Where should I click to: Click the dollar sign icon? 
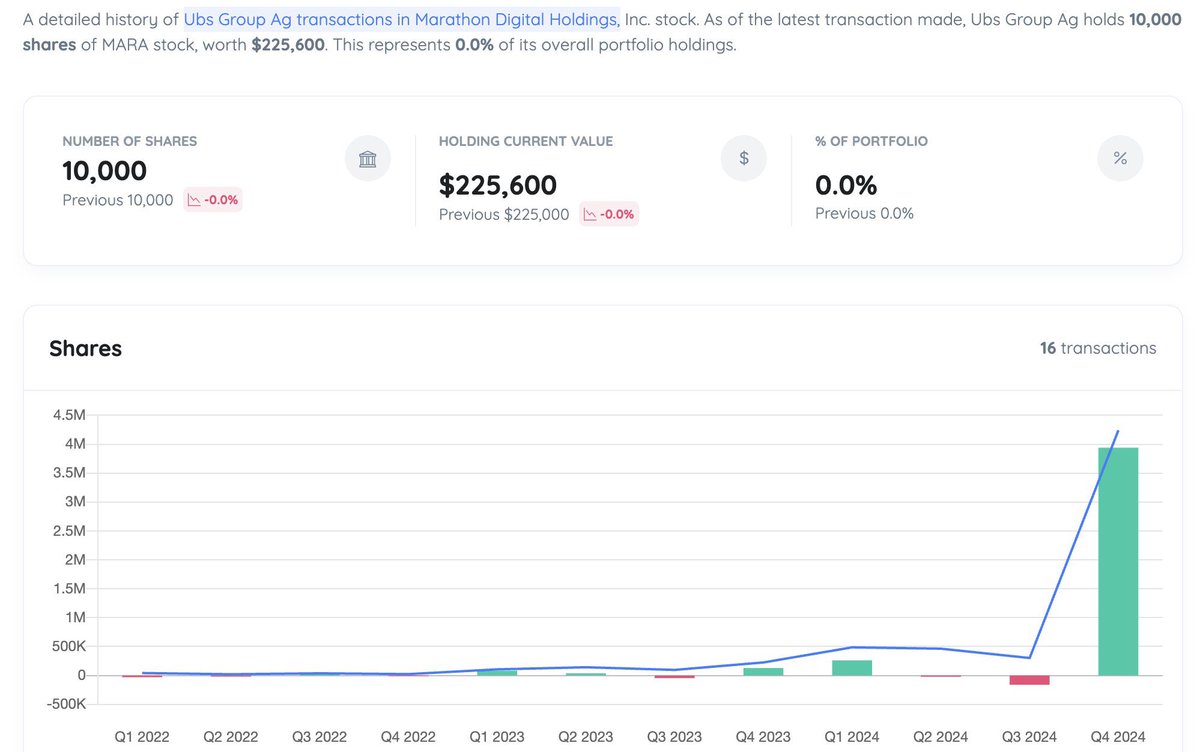coord(744,158)
